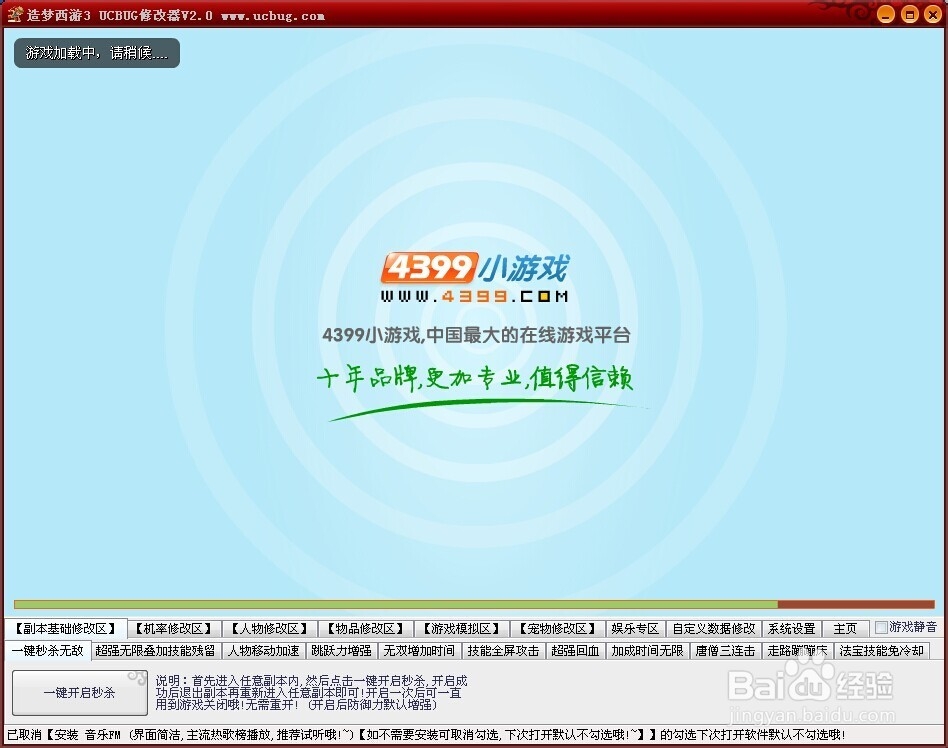Select the 唐僧三连击 sub-tab
The image size is (948, 748).
[726, 651]
